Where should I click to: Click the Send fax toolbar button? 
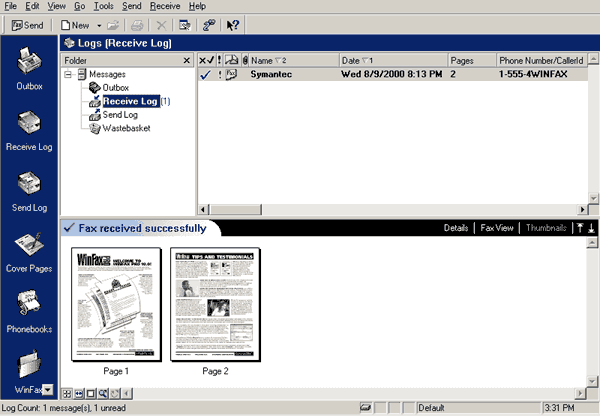[27, 25]
